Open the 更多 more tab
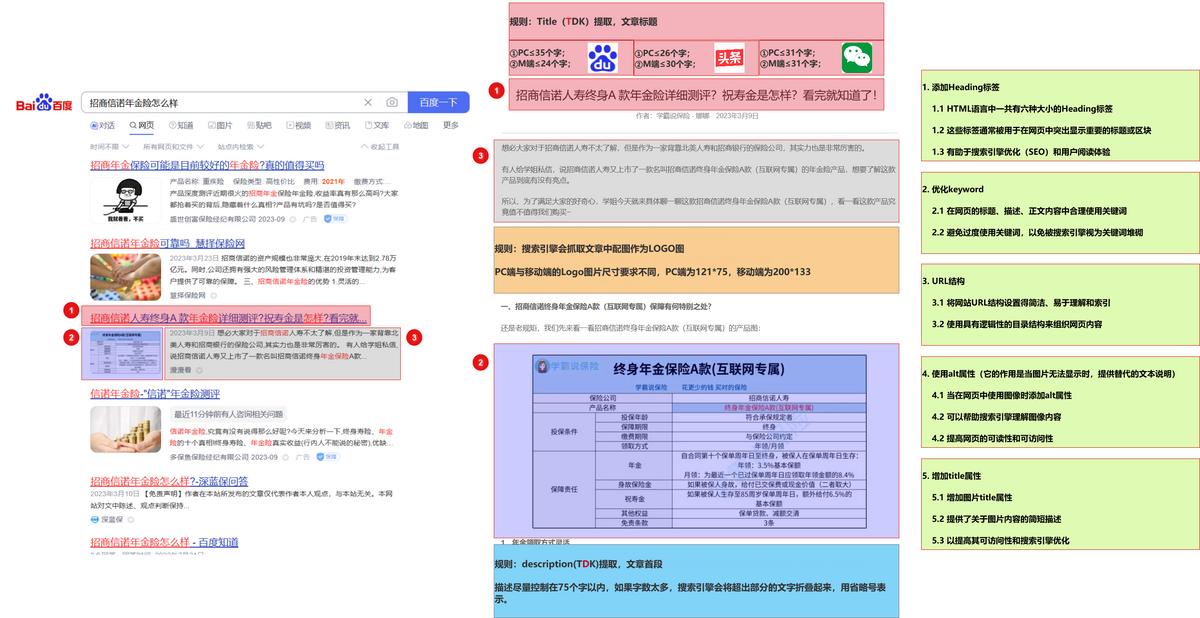This screenshot has width=1200, height=618. [451, 125]
